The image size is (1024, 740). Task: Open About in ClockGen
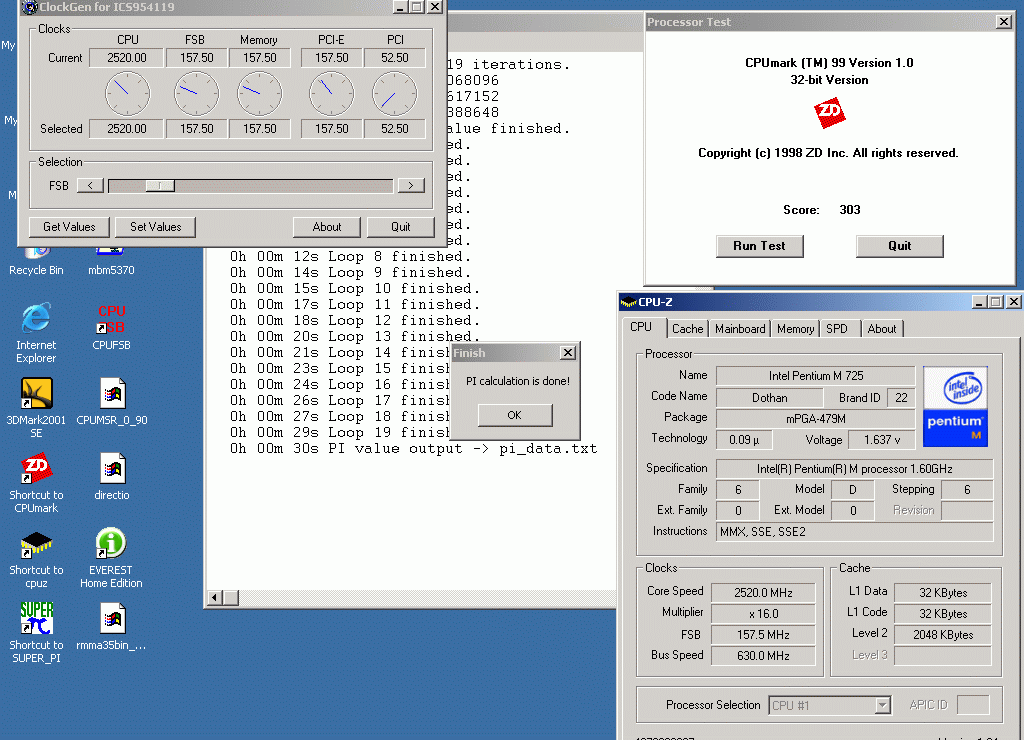tap(327, 227)
